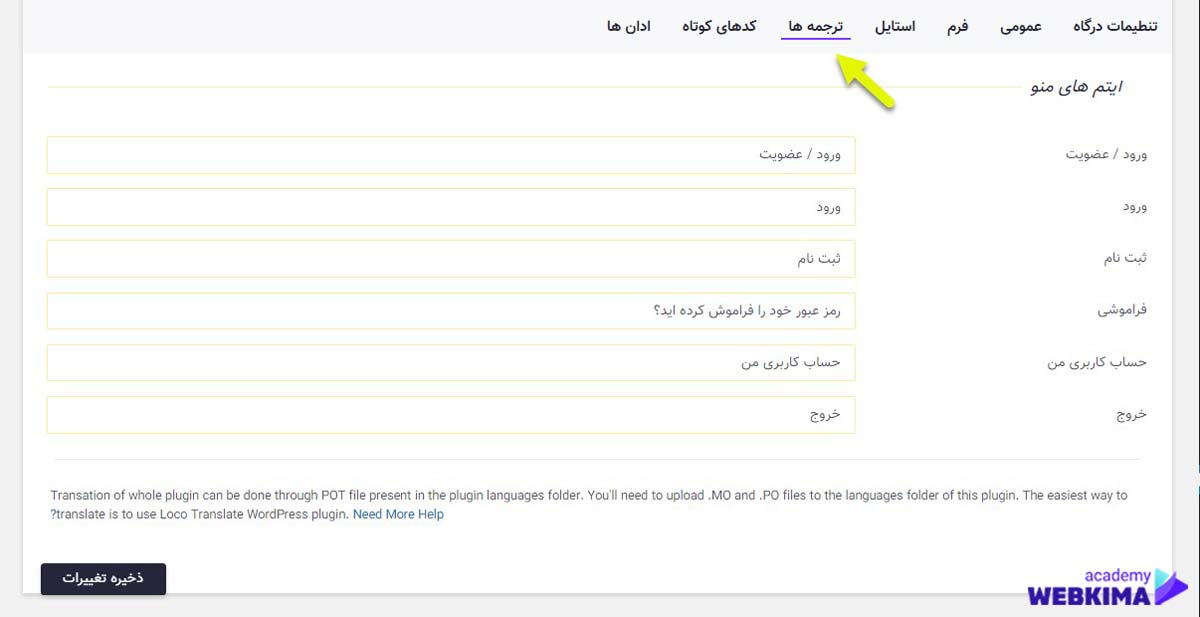
Task: Click the حساب کاربری من input field
Action: coord(451,363)
